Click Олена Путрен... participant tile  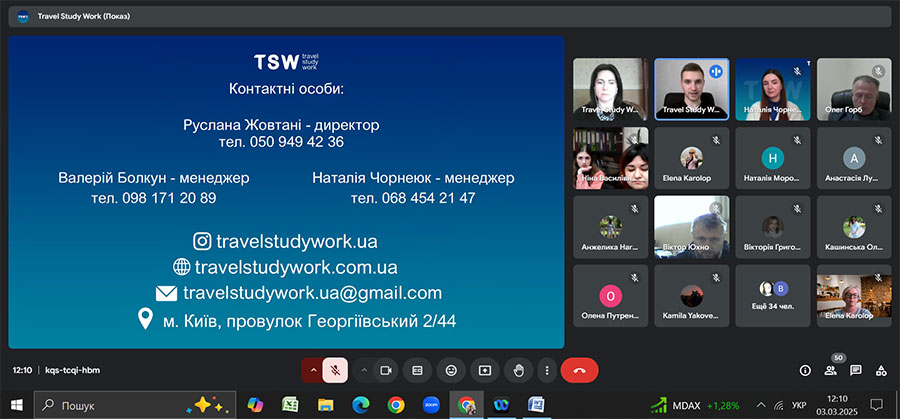click(611, 296)
